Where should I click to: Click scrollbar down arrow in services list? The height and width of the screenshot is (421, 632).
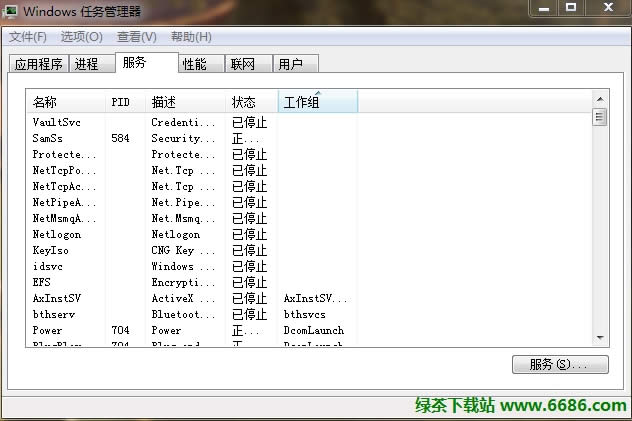(x=600, y=338)
